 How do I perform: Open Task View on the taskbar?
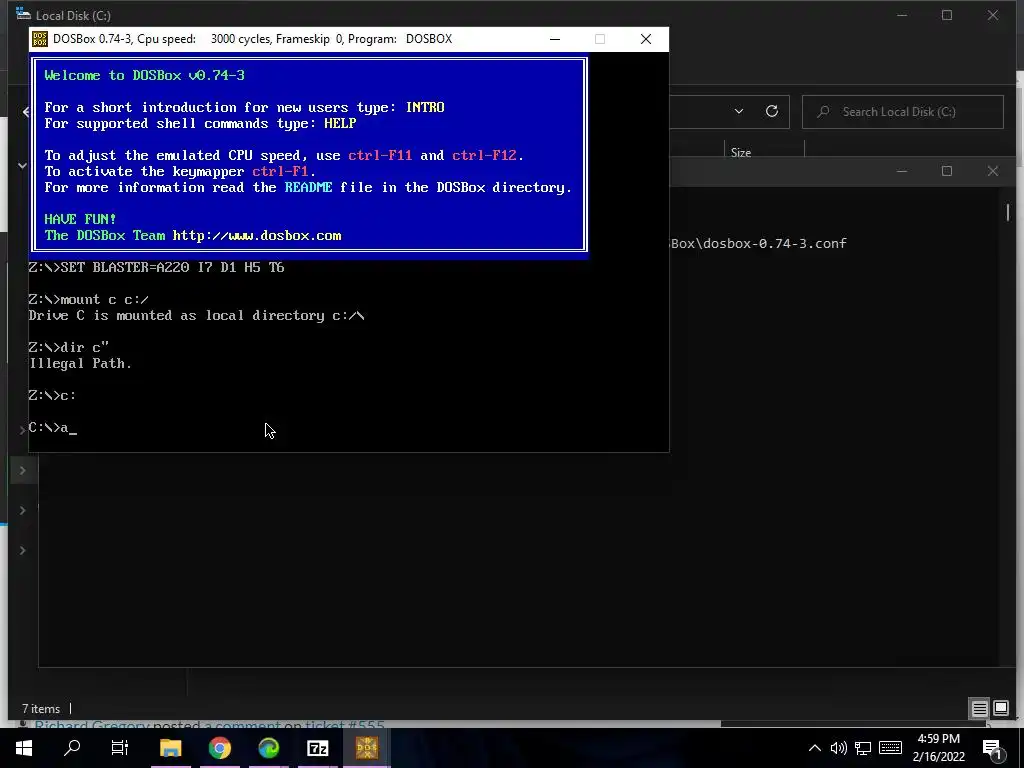click(x=120, y=748)
